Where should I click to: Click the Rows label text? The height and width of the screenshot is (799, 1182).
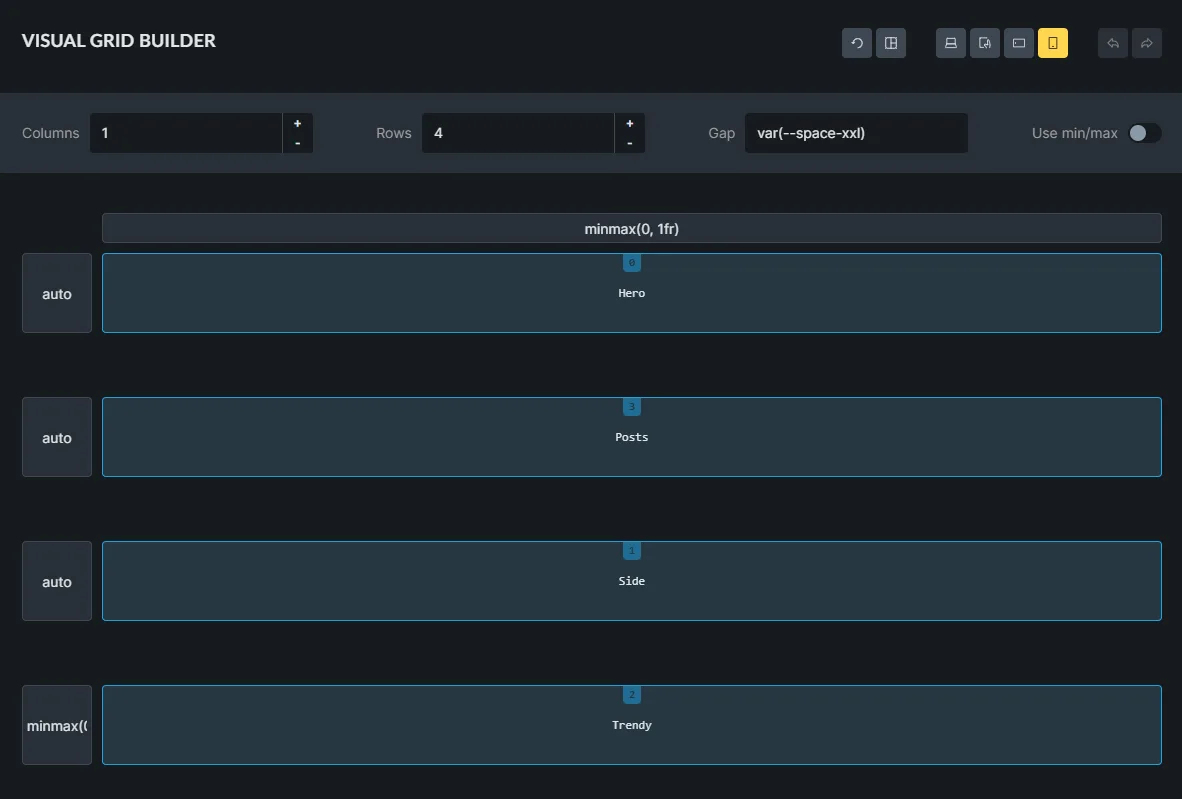click(x=393, y=133)
